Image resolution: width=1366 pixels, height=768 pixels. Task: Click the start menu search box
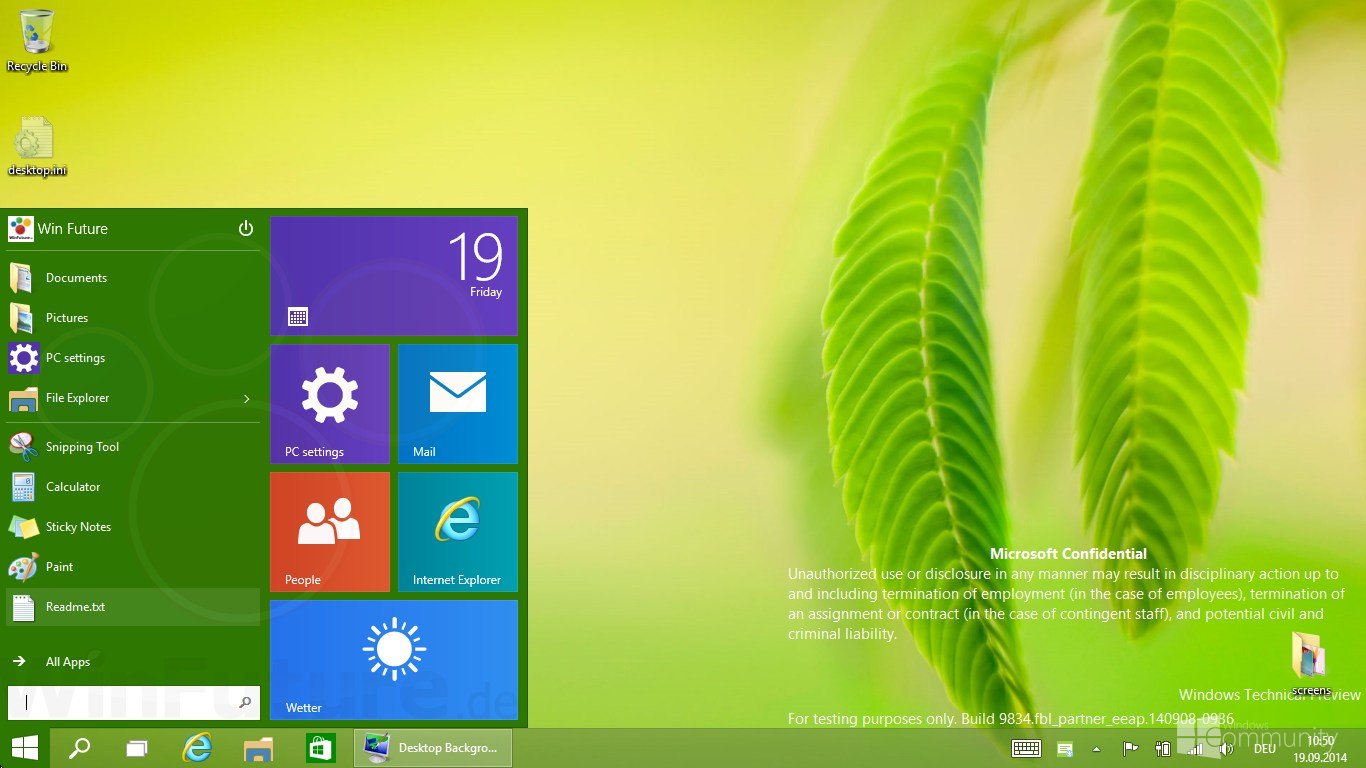133,703
